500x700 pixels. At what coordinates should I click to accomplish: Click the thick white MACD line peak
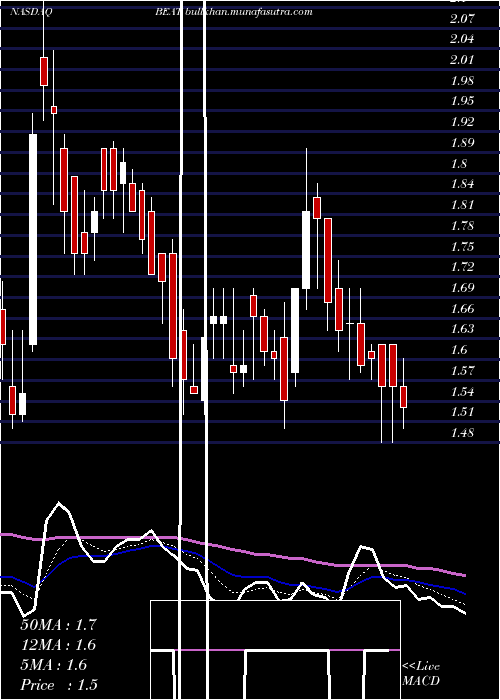(x=59, y=504)
